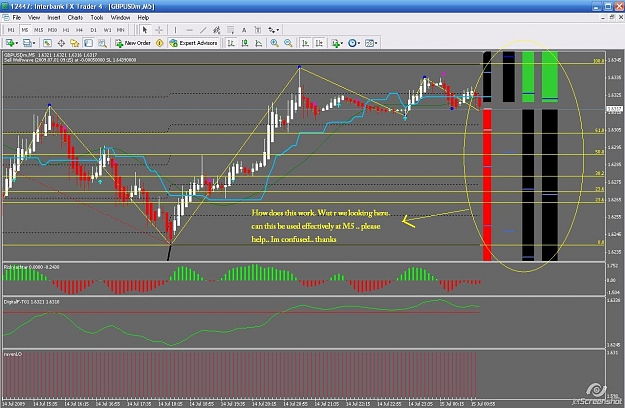This screenshot has height=408, width=625.
Task: Switch chart to M1 timeframe
Action: (11, 30)
